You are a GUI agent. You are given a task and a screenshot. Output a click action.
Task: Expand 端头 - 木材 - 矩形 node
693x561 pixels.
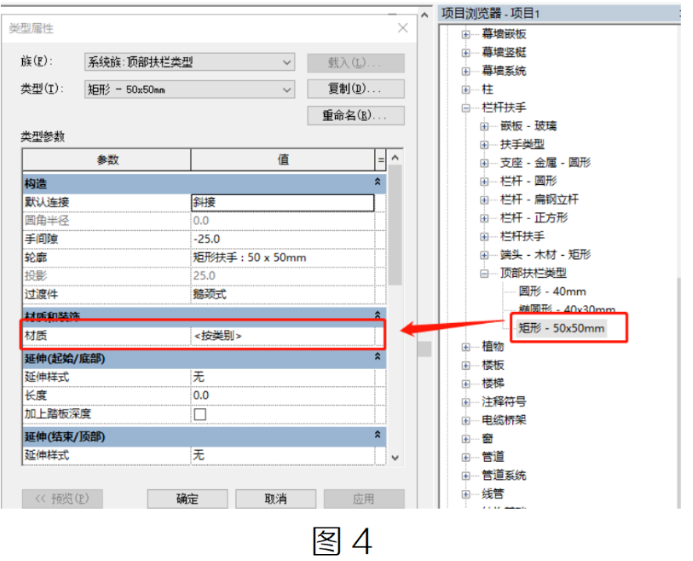pos(484,255)
